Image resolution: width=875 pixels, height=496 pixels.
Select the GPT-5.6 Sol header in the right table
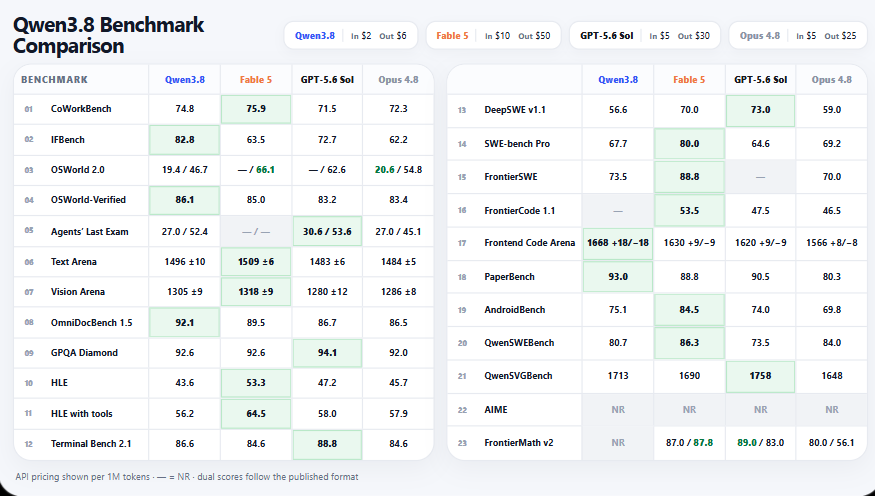click(761, 80)
